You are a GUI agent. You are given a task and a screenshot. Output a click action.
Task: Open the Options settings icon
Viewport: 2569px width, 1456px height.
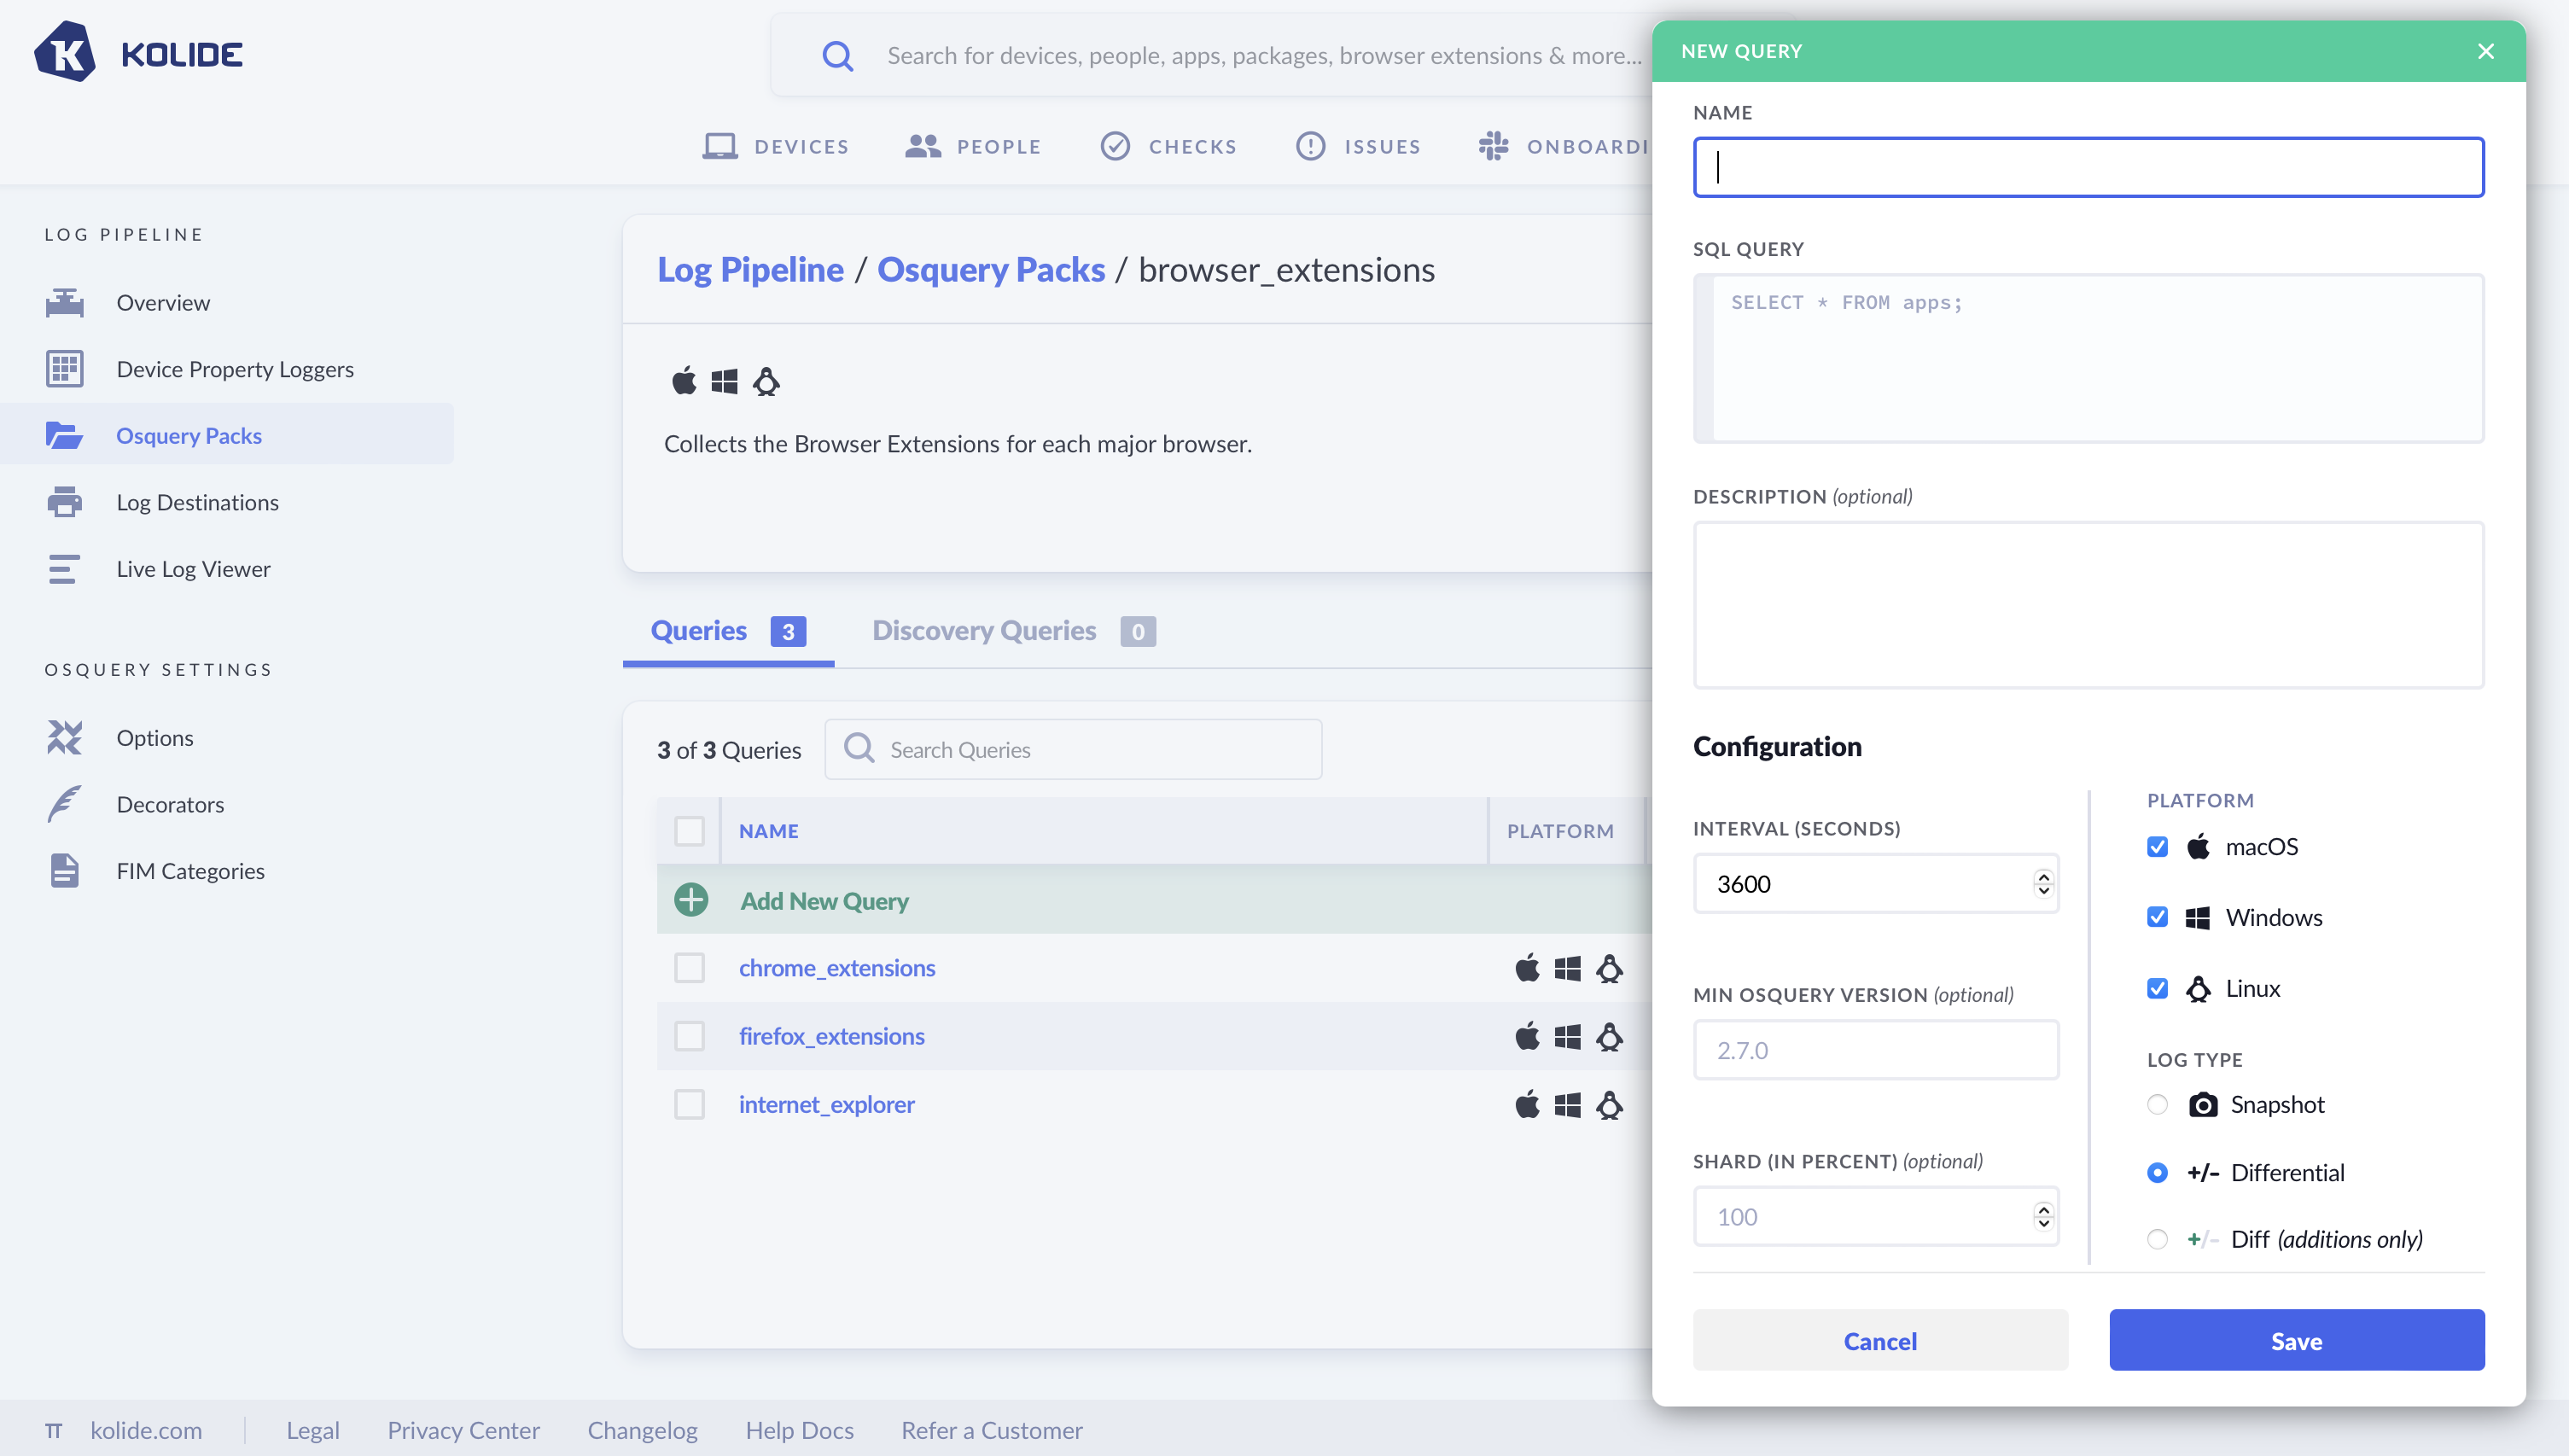(x=64, y=738)
